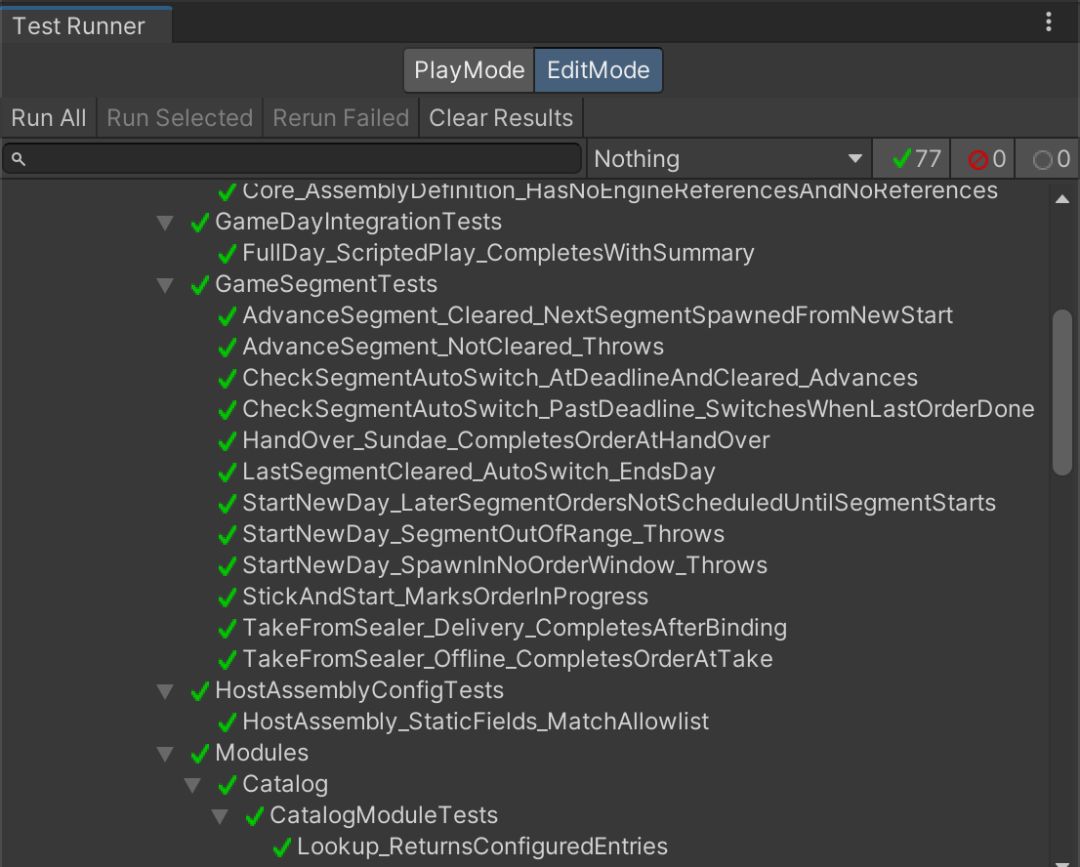The image size is (1080, 867).
Task: Click the Run Selected button
Action: 180,118
